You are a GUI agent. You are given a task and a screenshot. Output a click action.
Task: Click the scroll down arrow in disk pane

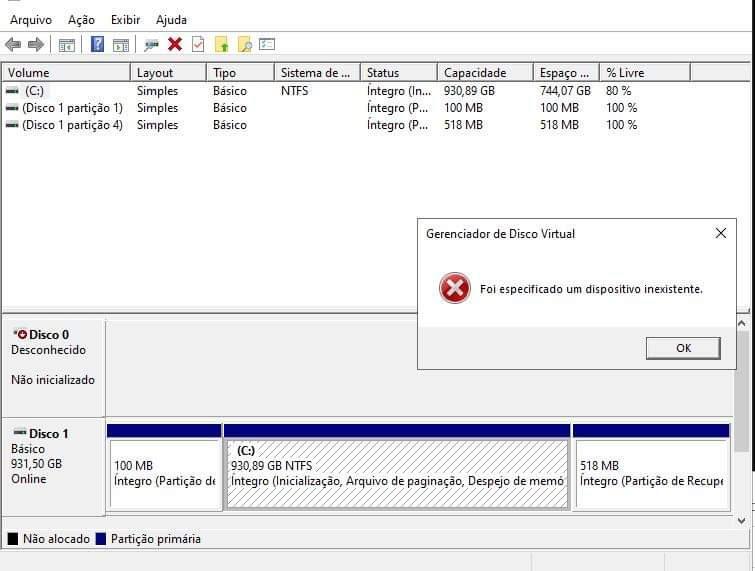pyautogui.click(x=742, y=520)
